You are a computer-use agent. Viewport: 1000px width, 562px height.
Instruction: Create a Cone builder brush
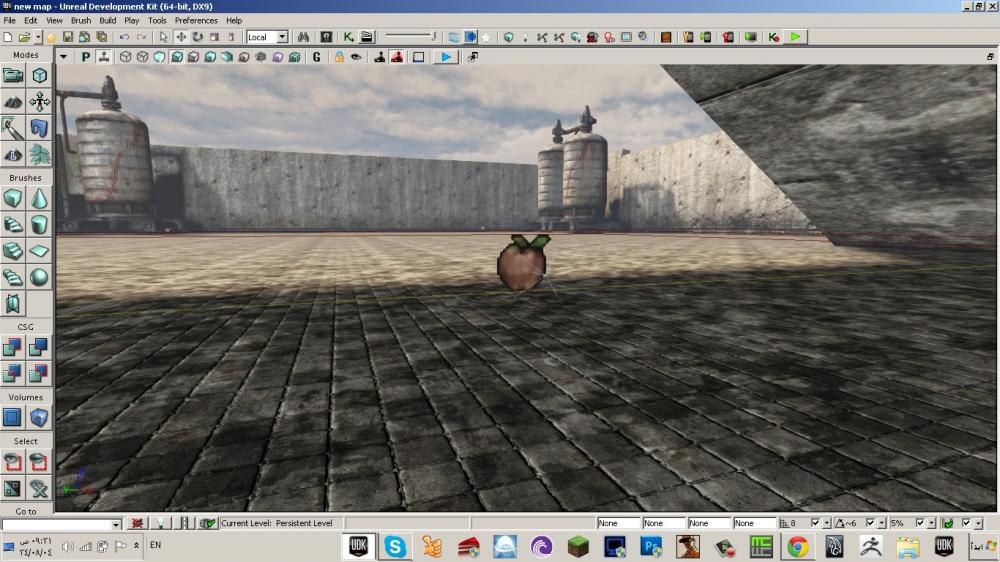[x=40, y=198]
